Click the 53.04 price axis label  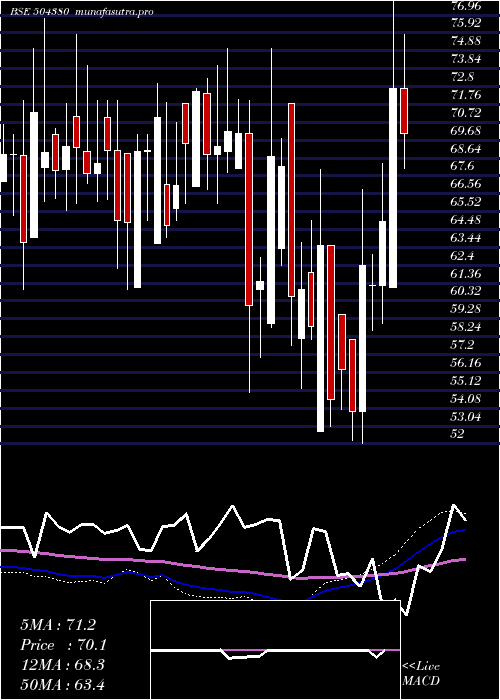coord(466,417)
